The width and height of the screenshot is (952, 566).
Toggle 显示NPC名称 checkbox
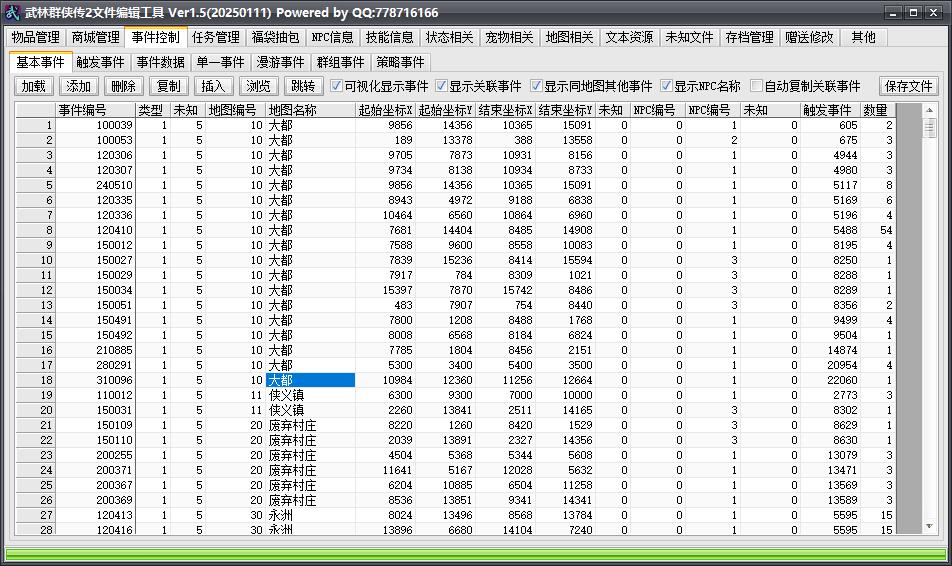[666, 86]
